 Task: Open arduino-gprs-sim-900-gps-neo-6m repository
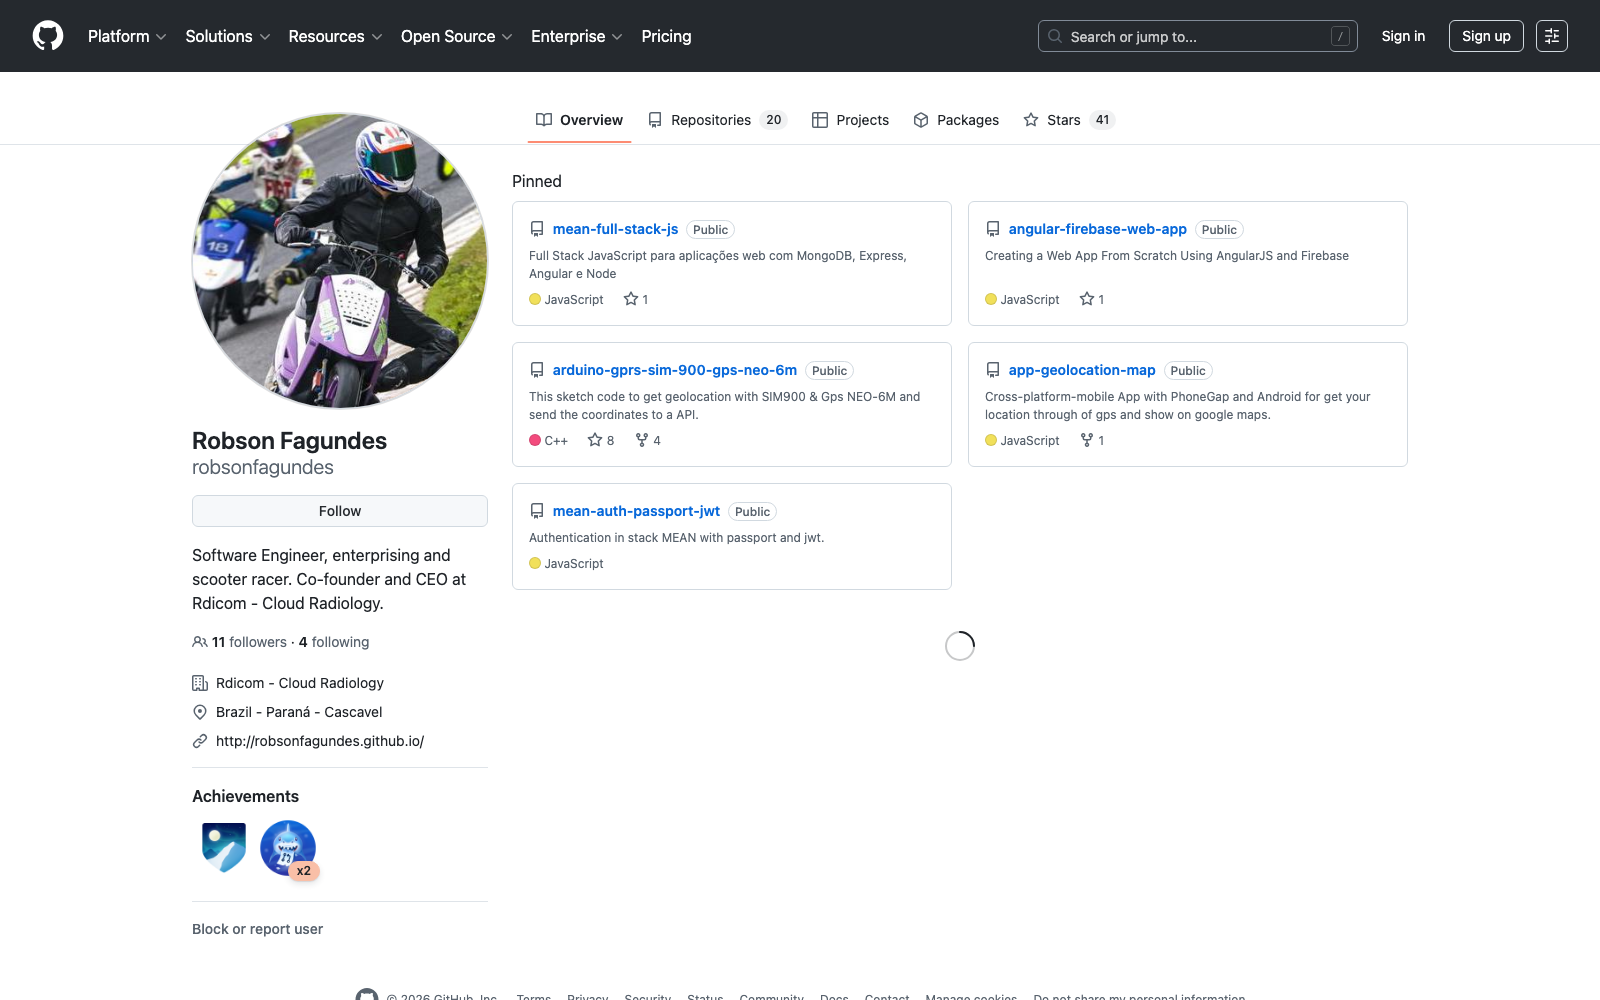(675, 370)
